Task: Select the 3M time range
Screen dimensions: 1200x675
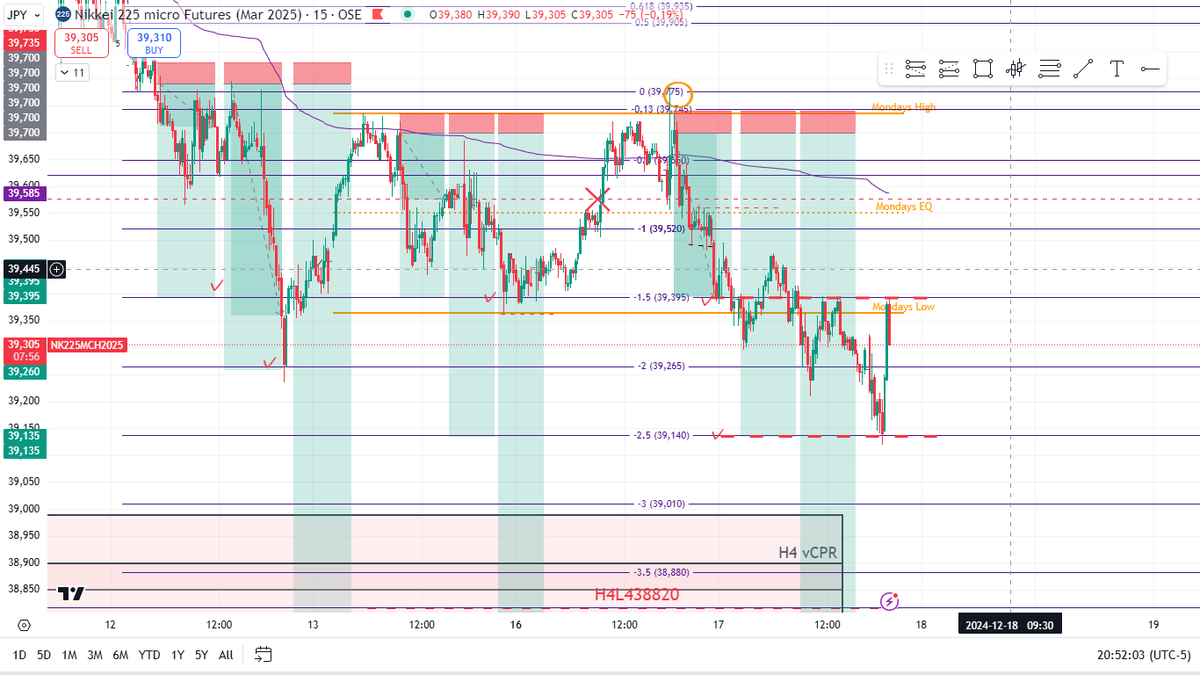Action: click(x=94, y=655)
